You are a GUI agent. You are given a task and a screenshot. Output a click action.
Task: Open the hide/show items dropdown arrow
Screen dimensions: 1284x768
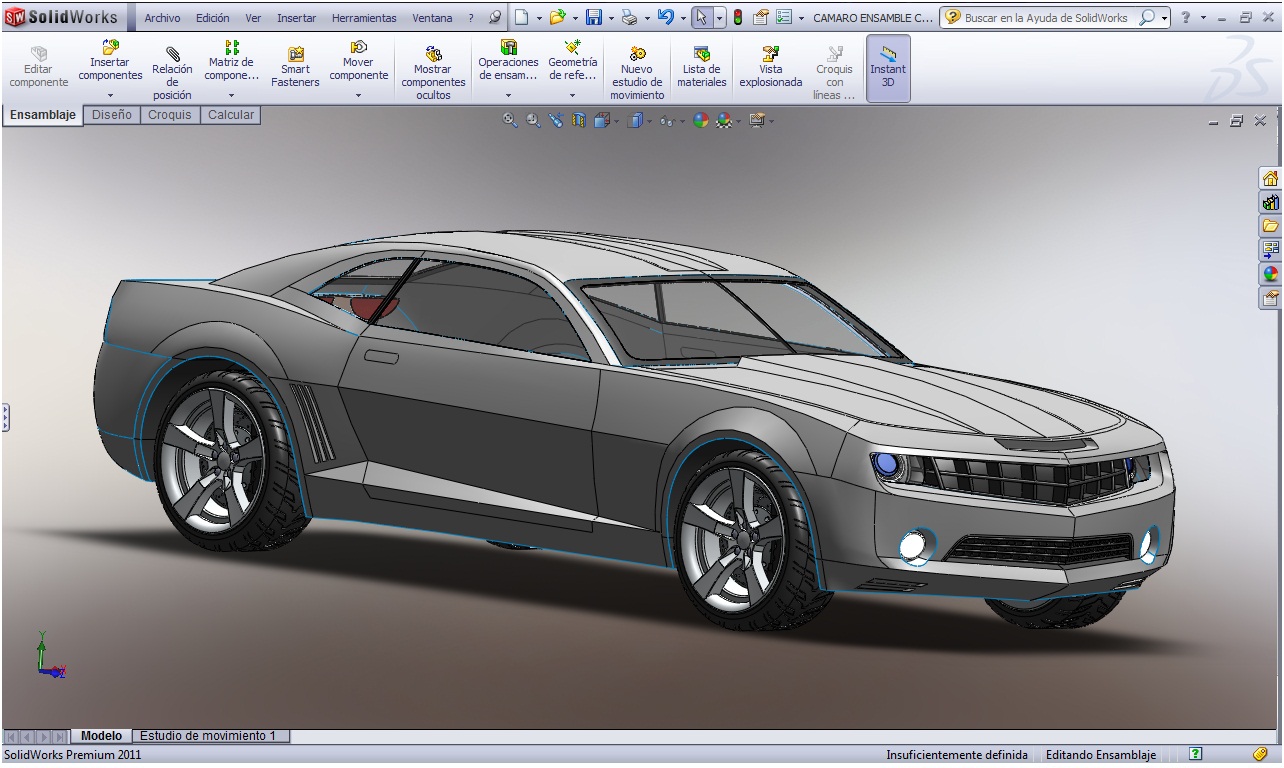coord(682,122)
